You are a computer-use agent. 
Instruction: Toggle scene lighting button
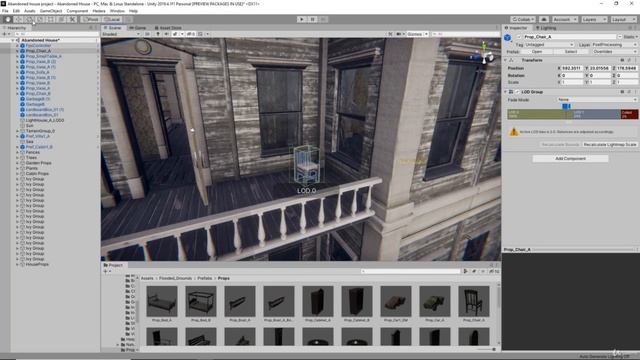click(158, 34)
